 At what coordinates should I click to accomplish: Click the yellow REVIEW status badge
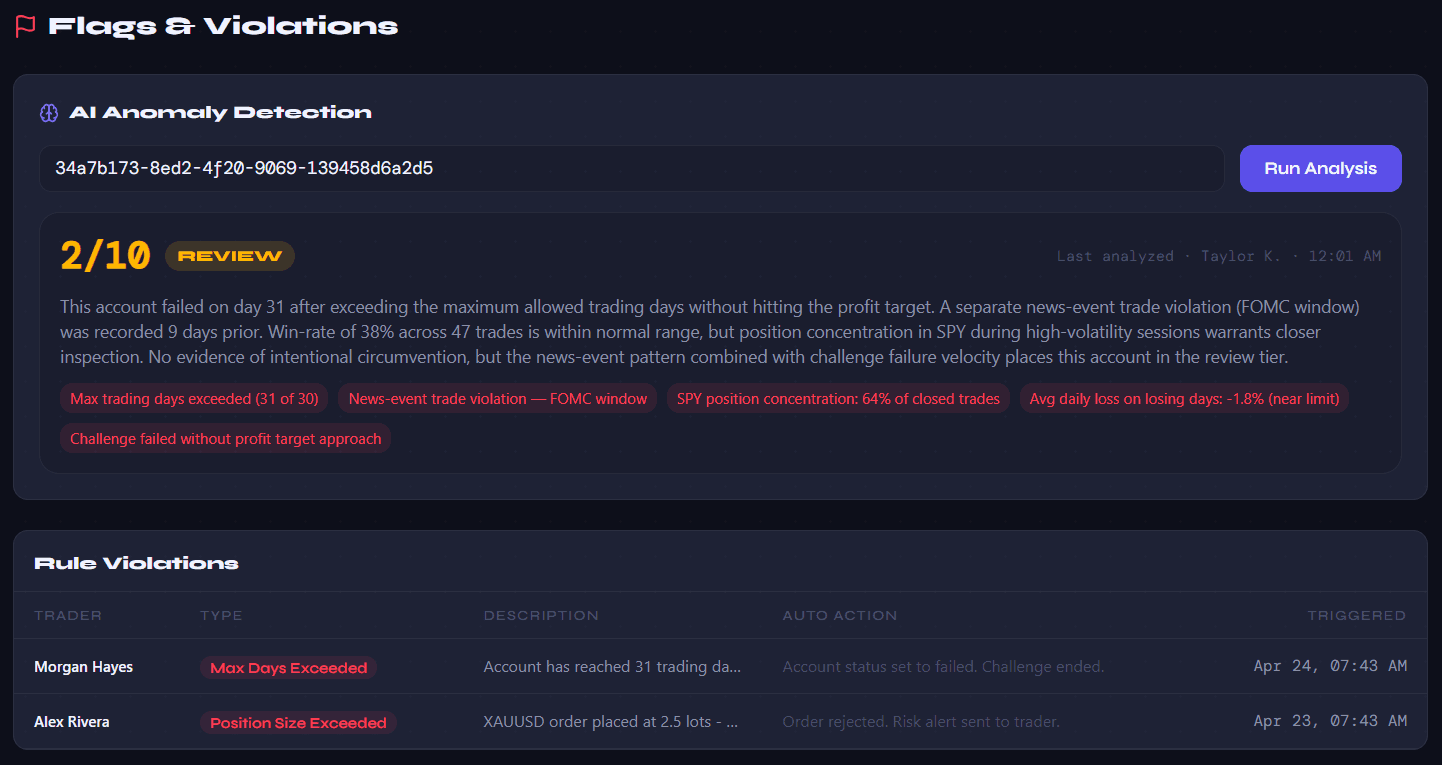[x=230, y=256]
